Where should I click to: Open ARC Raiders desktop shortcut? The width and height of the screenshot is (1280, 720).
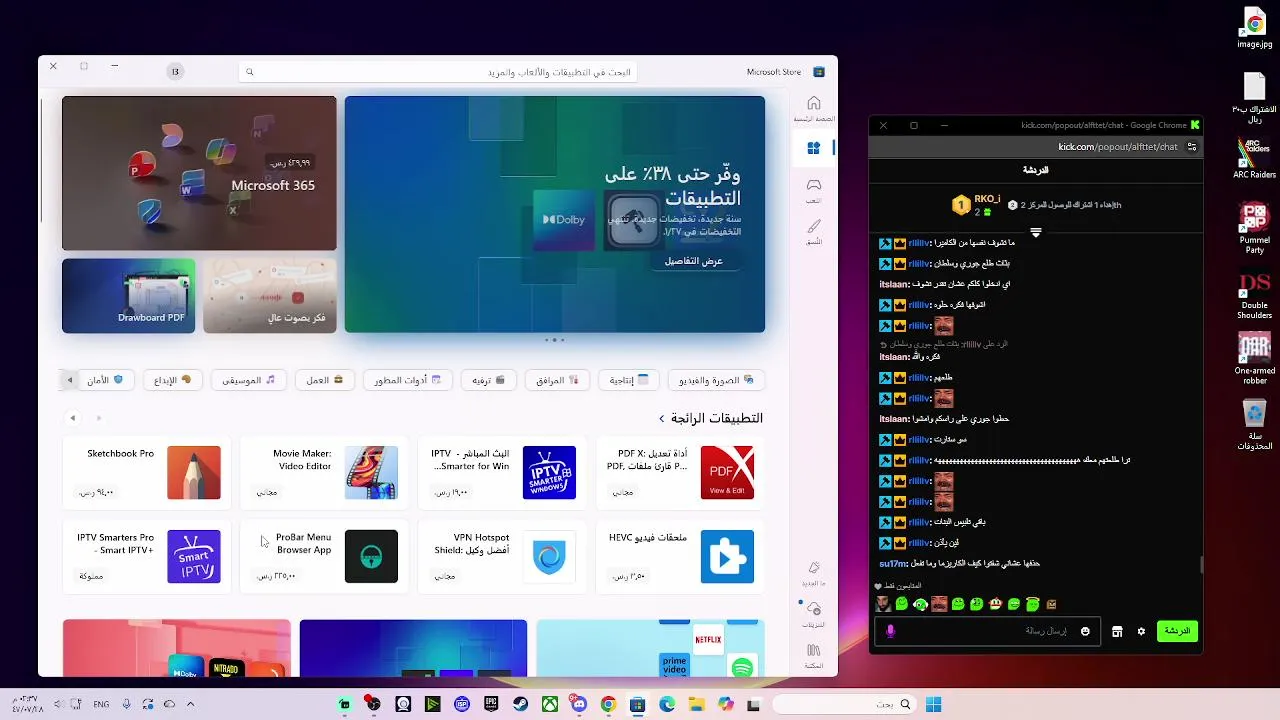pyautogui.click(x=1254, y=158)
